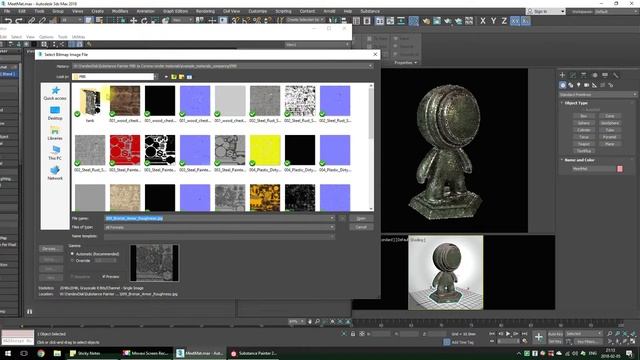Open the File name dropdown arrow
Viewport: 640px width, 360px height.
click(x=332, y=218)
